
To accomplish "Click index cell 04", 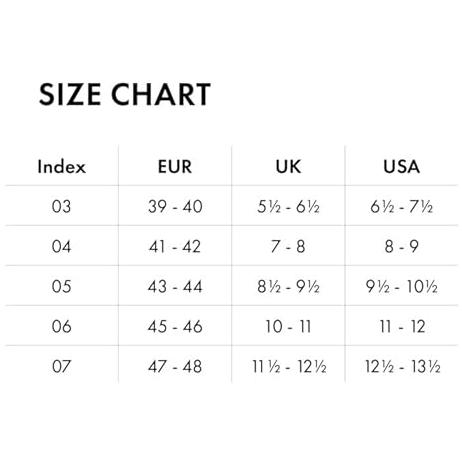I will click(62, 246).
